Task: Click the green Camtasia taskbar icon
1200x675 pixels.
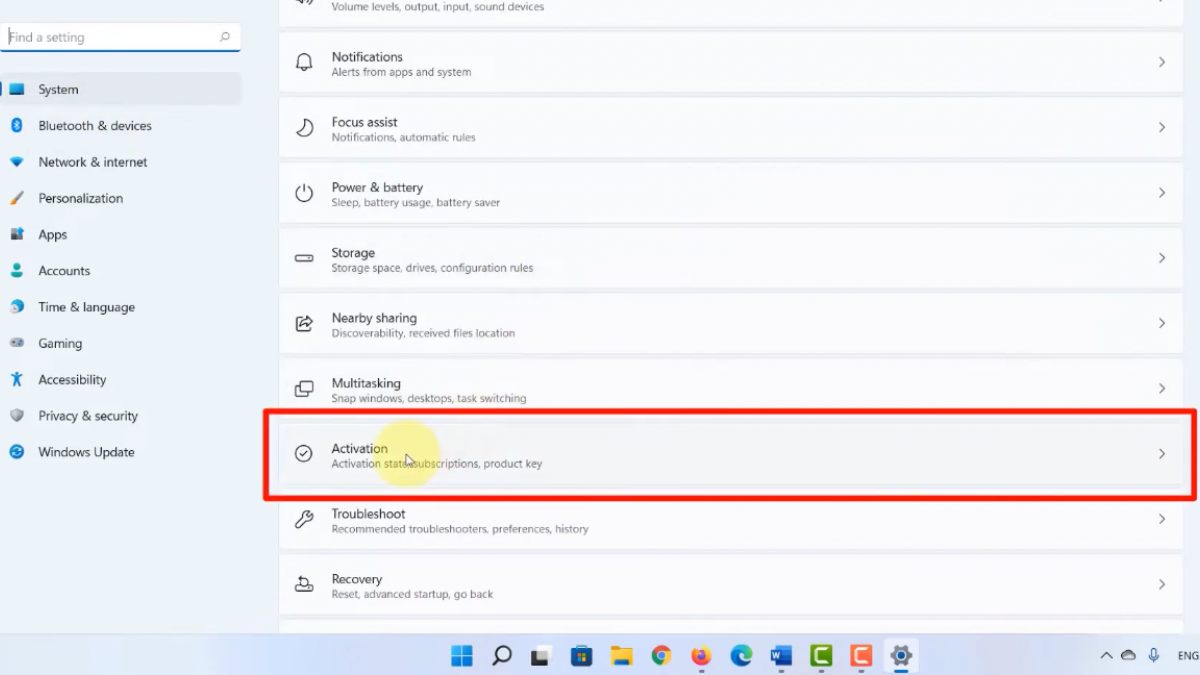Action: 821,656
